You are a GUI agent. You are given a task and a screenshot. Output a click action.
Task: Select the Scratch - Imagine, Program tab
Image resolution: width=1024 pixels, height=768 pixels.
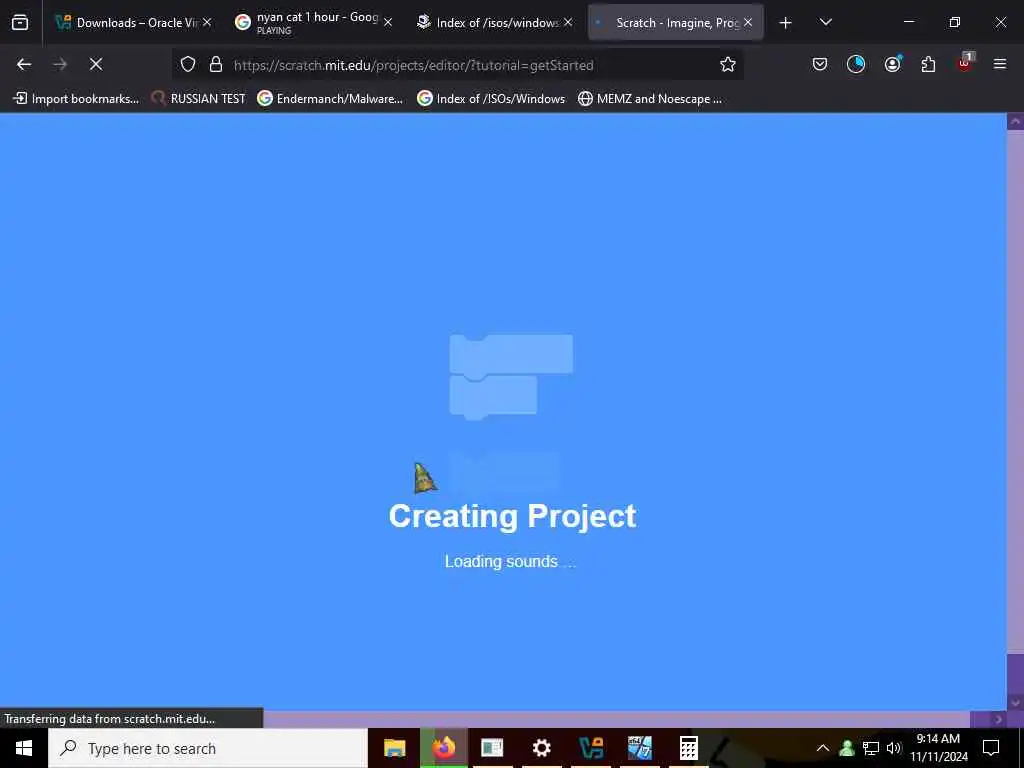[x=675, y=22]
